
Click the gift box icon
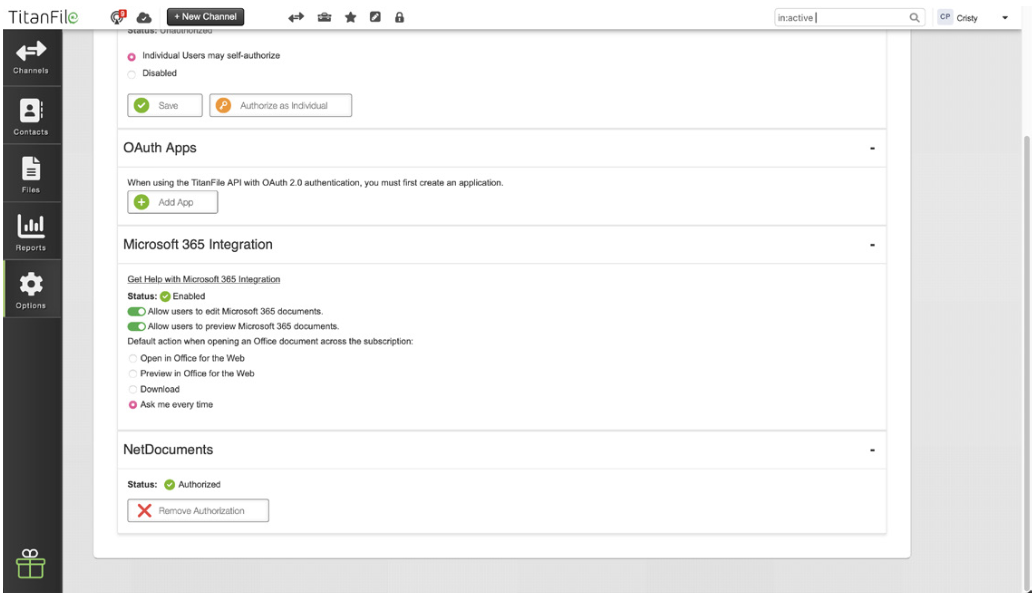click(30, 564)
